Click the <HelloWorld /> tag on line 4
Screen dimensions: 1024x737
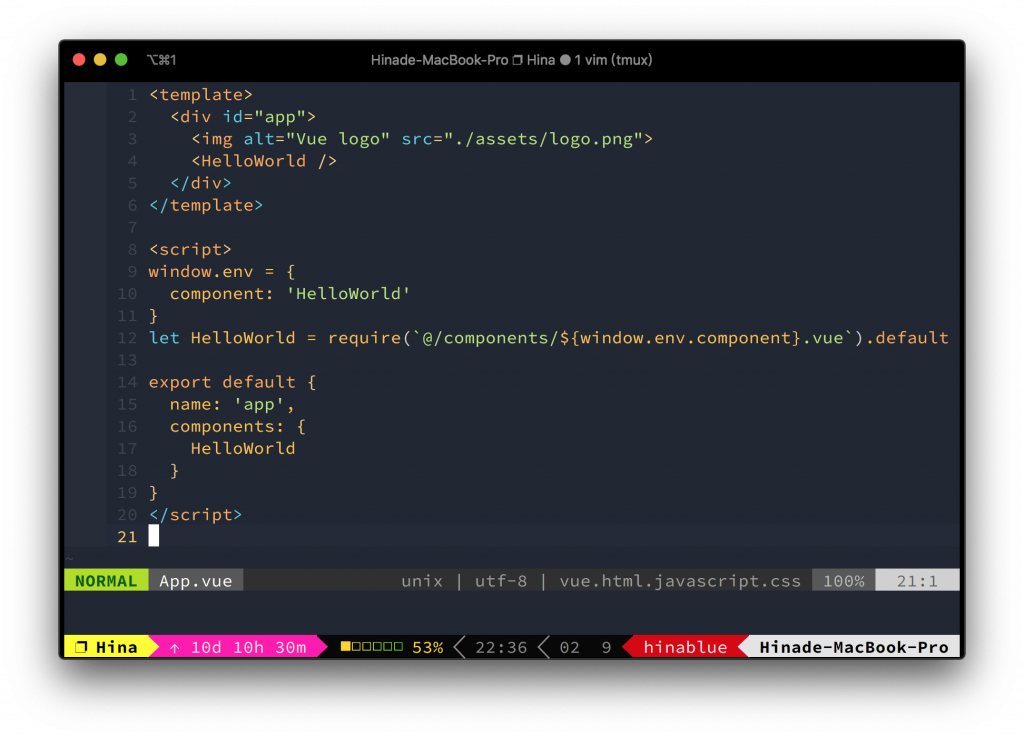[264, 161]
